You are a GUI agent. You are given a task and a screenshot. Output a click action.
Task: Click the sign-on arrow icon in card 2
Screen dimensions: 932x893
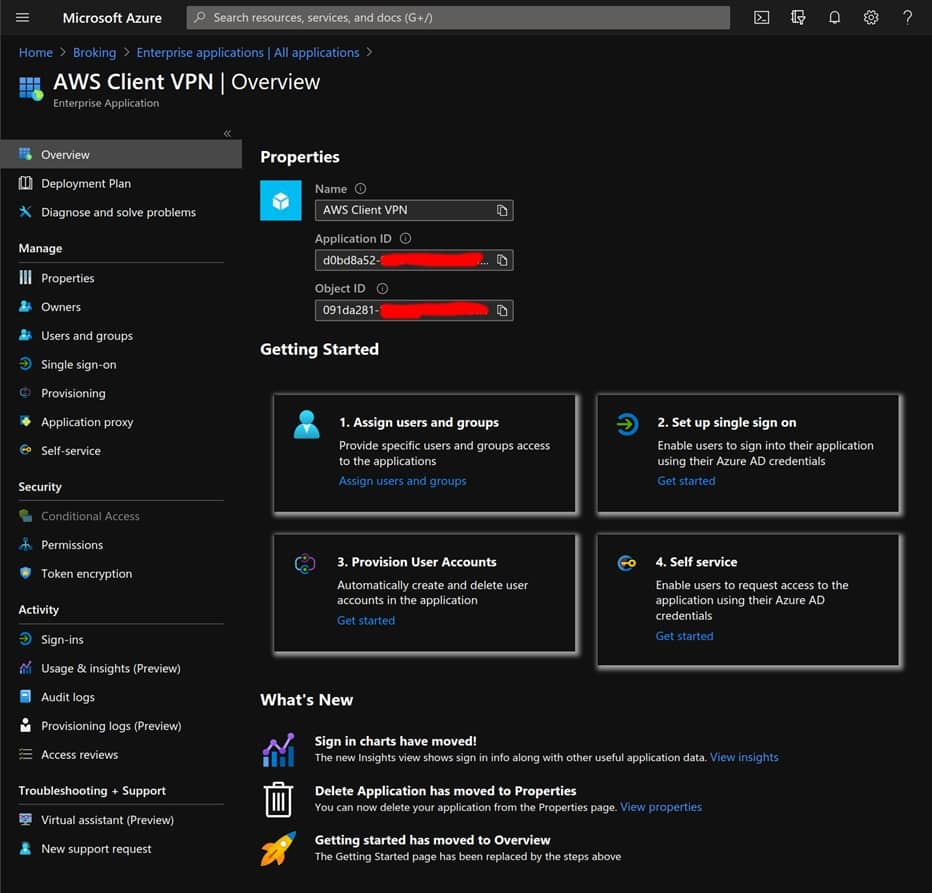(x=627, y=424)
